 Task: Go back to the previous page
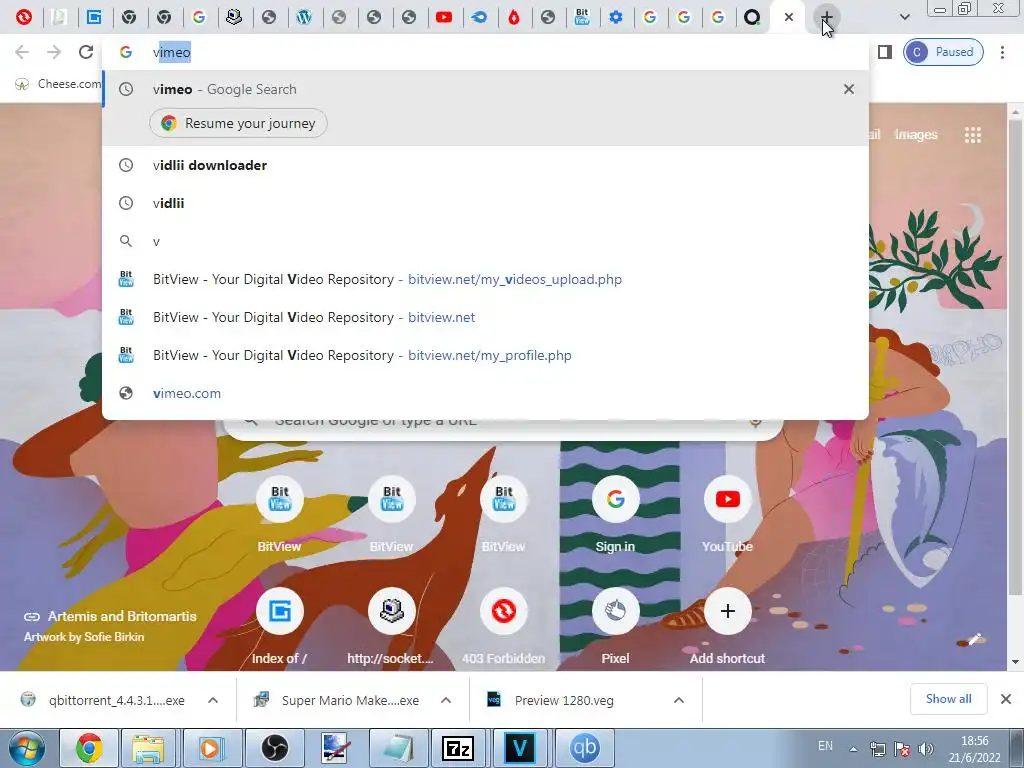point(22,52)
